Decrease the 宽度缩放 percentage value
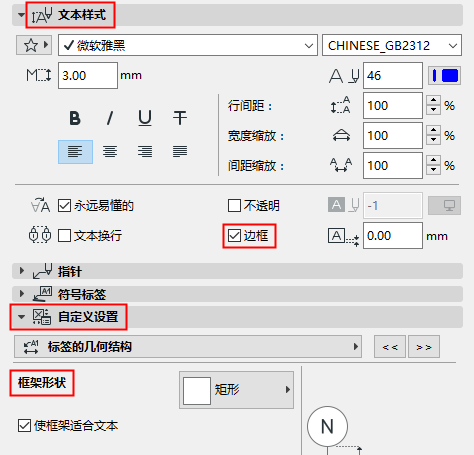The width and height of the screenshot is (474, 455). pos(433,140)
